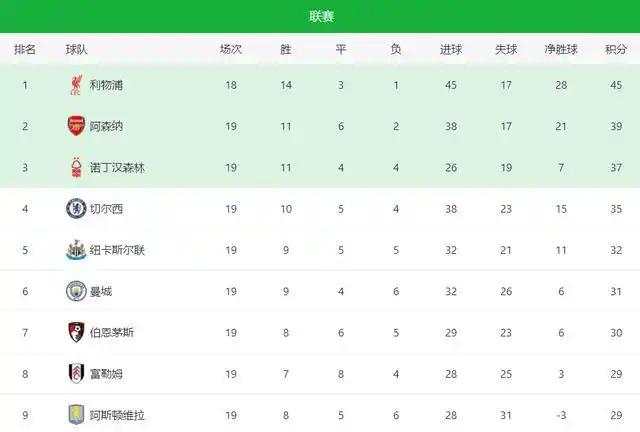Click the Liverpool club crest icon
Screen dimensions: 640x432
(75, 86)
